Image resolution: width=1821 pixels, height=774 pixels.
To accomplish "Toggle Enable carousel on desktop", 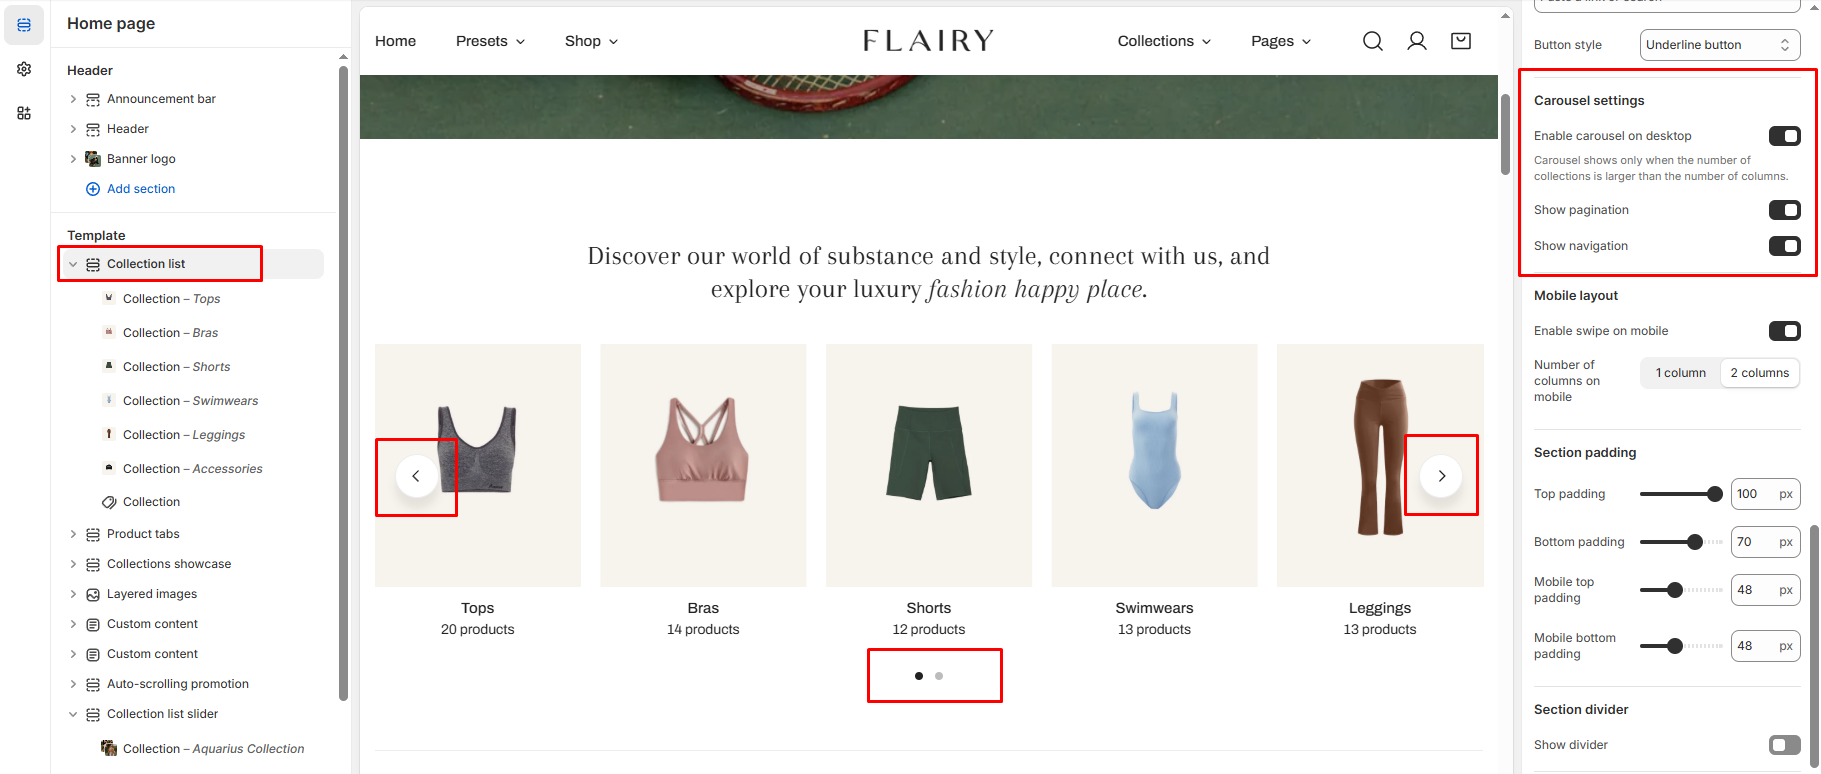I will point(1784,136).
